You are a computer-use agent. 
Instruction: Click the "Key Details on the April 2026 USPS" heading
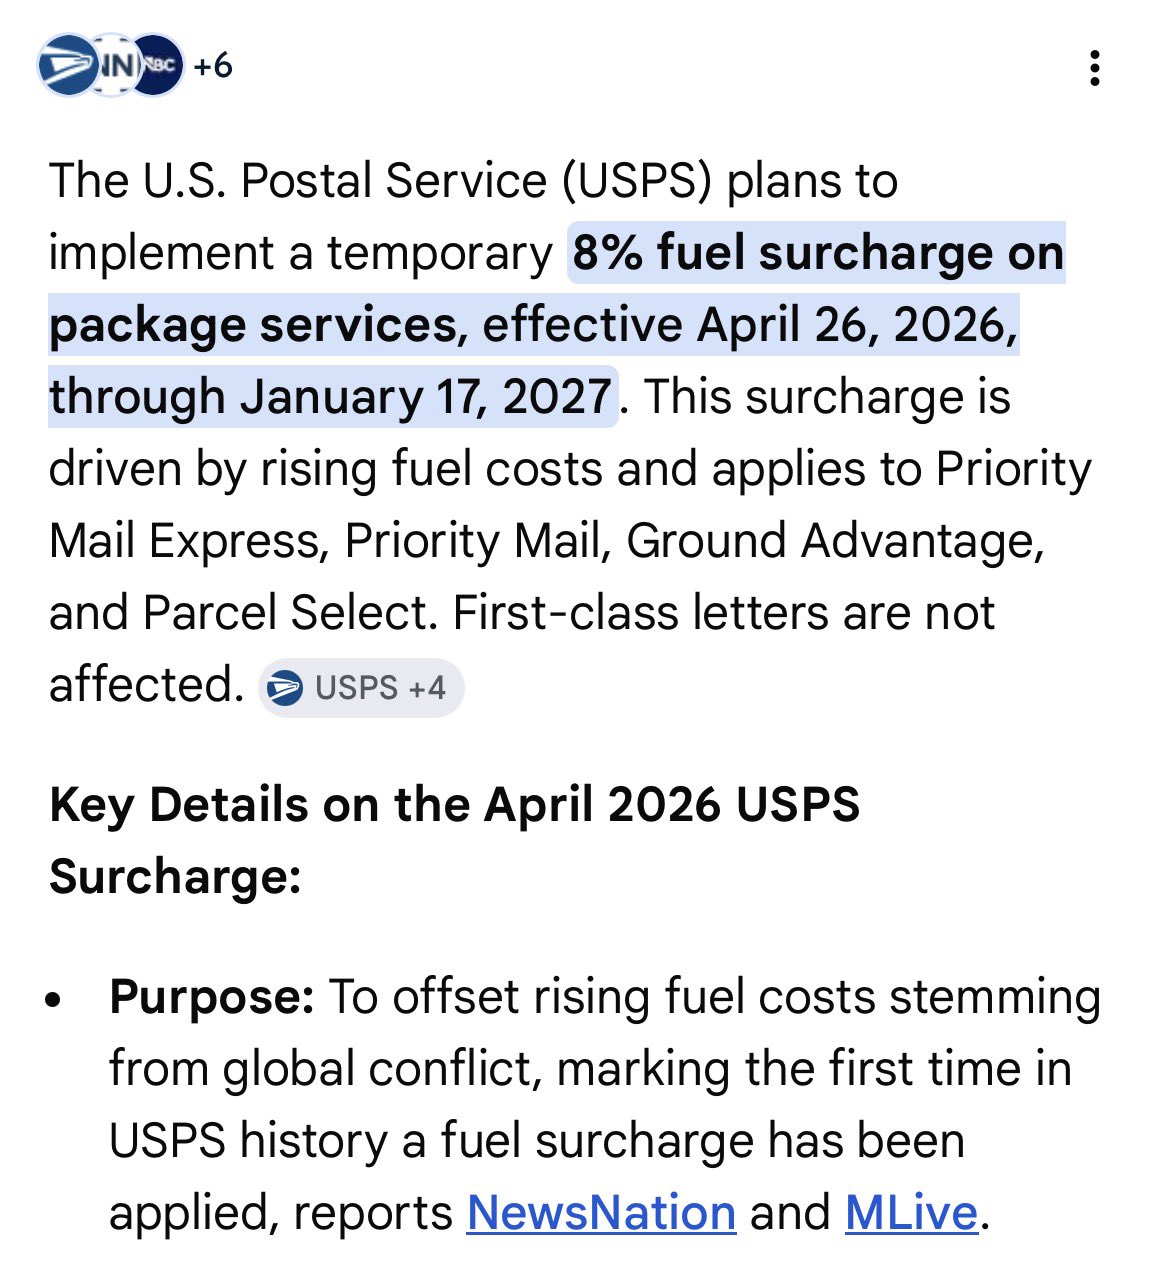(454, 805)
